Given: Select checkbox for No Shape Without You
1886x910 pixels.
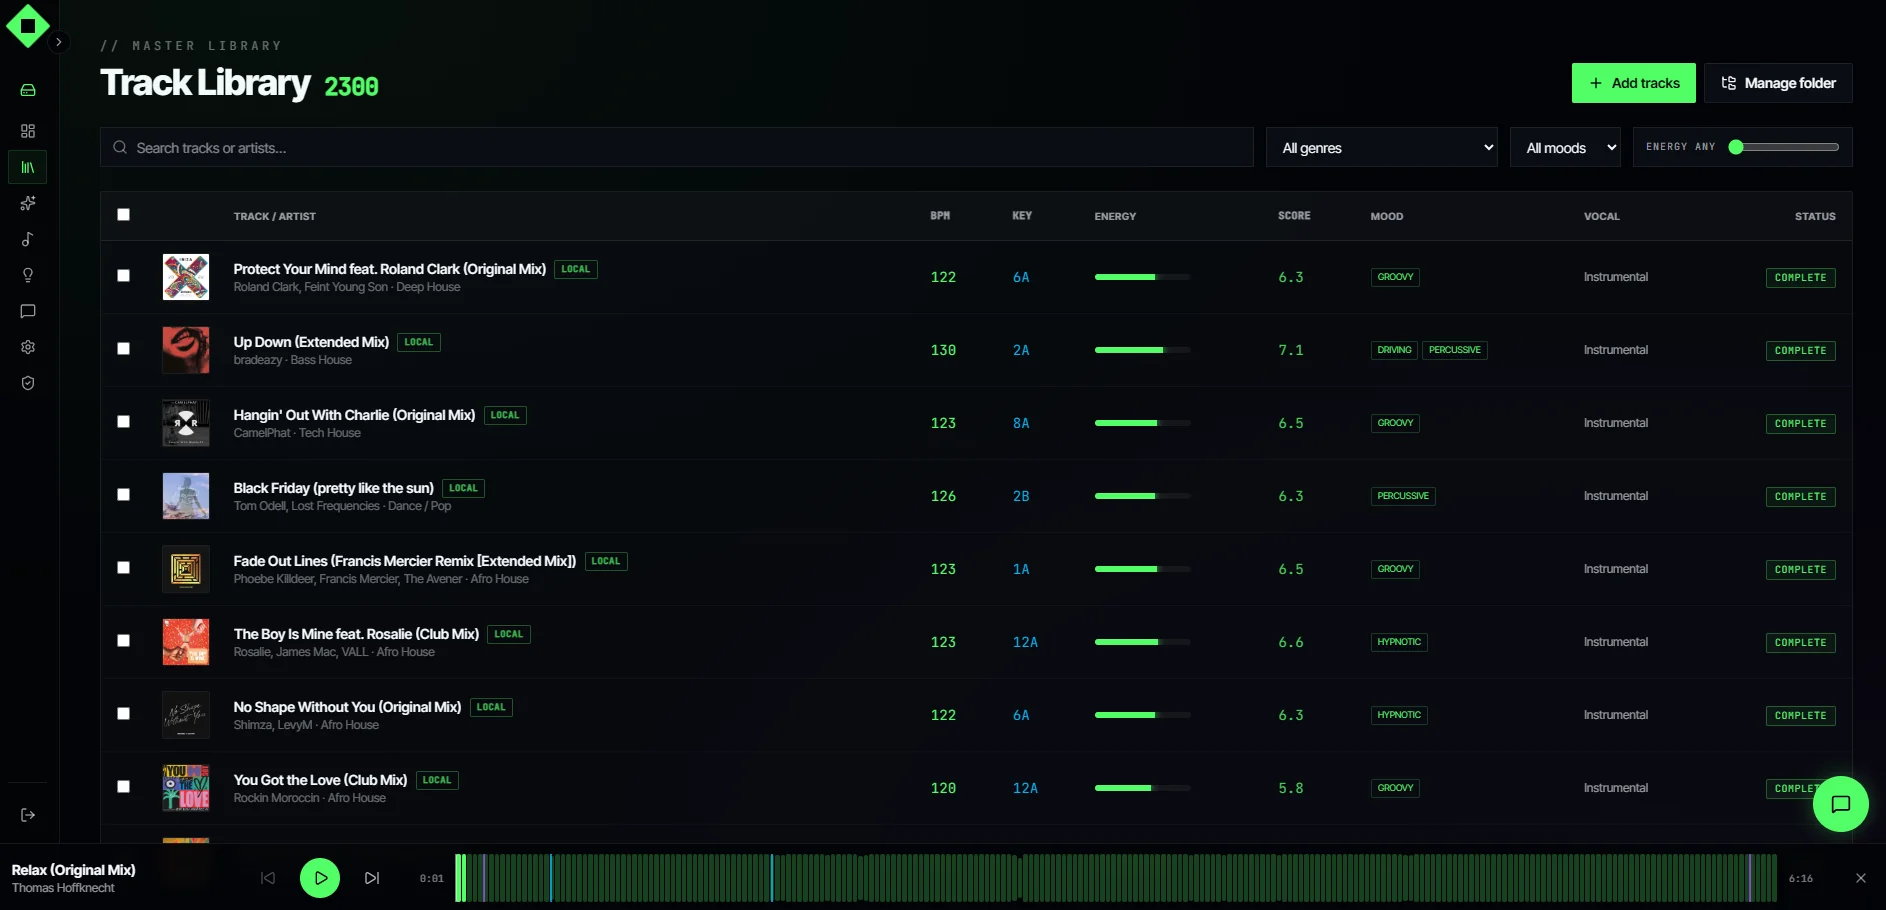Looking at the screenshot, I should [x=123, y=713].
